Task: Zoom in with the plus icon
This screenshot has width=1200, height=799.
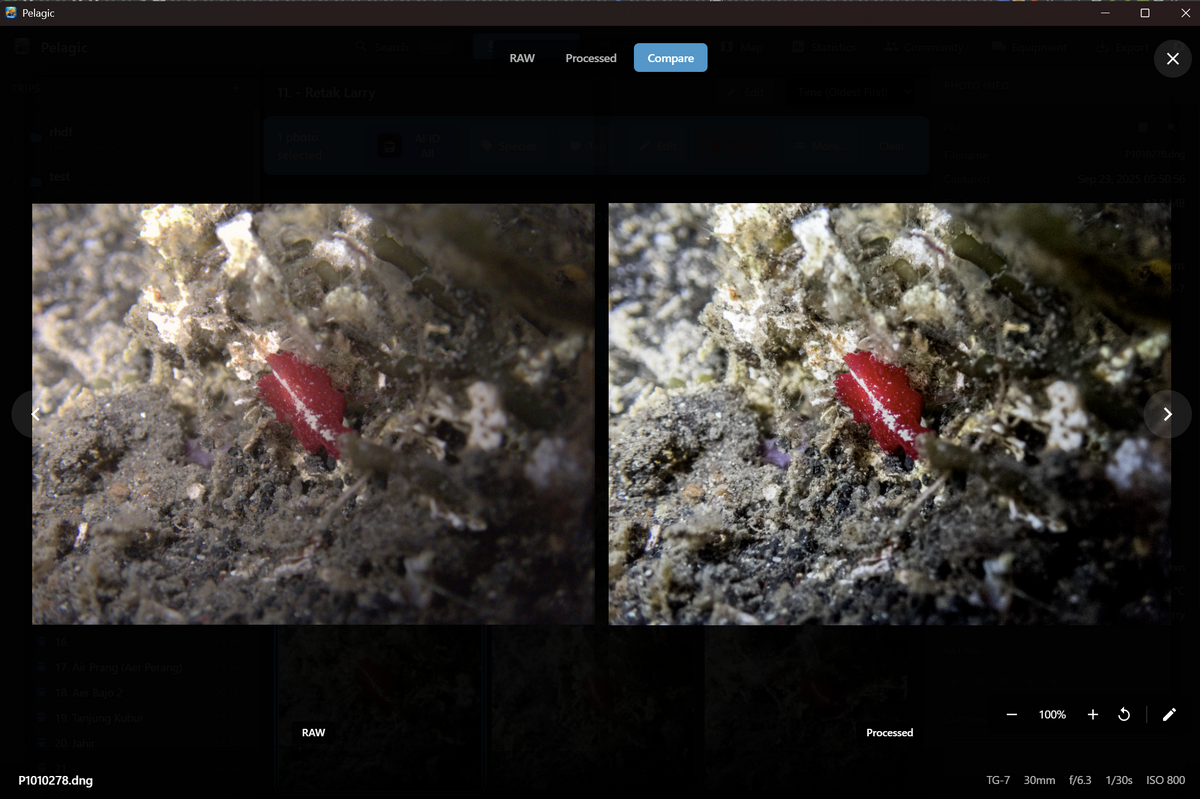Action: [1092, 715]
